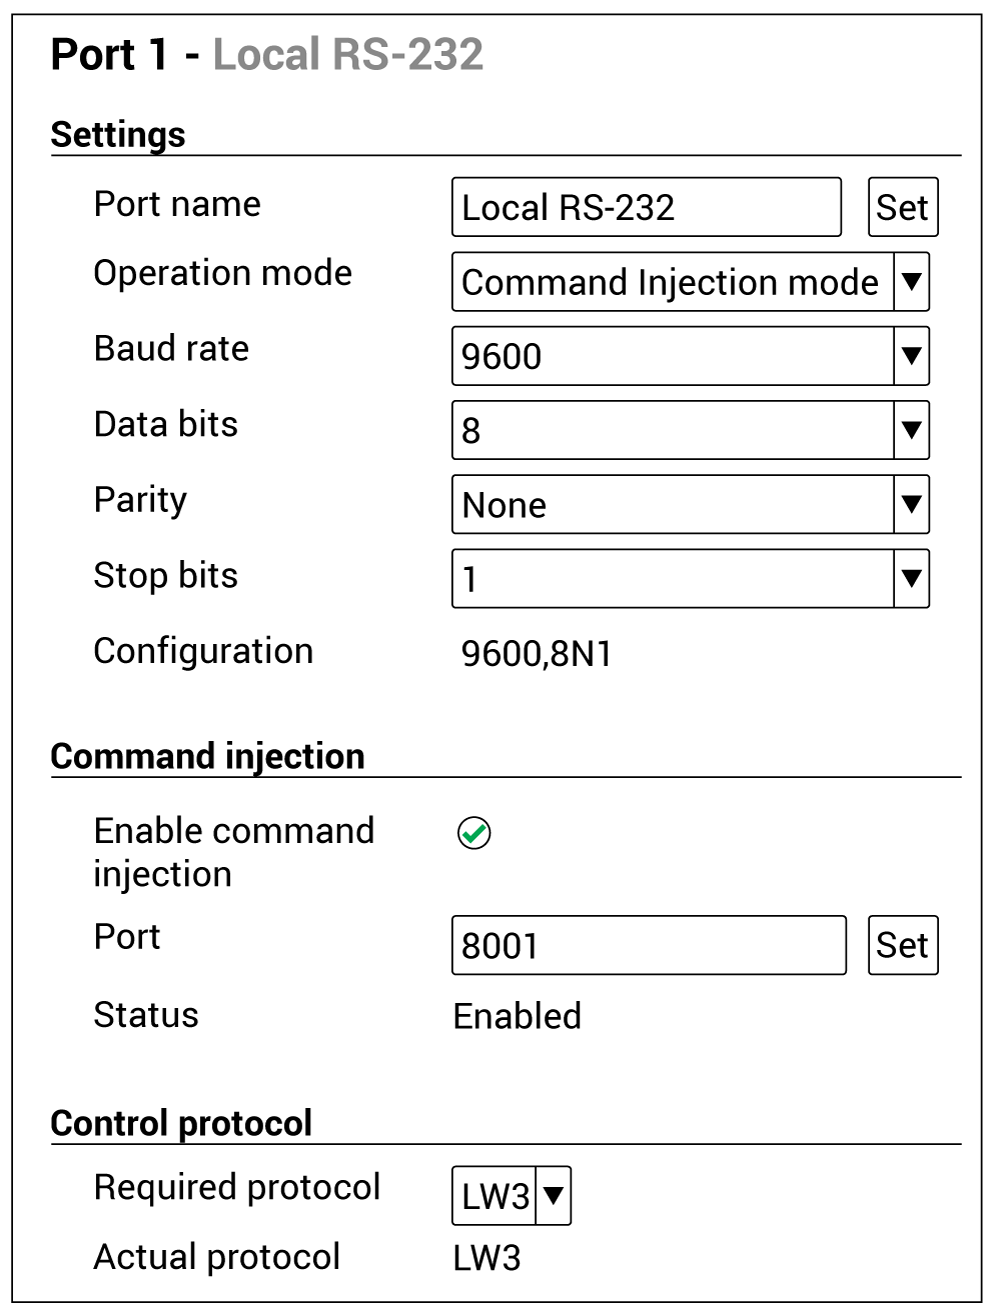Image resolution: width=1000 pixels, height=1314 pixels.
Task: Toggle the Enable command injection checkmark
Action: tap(474, 833)
